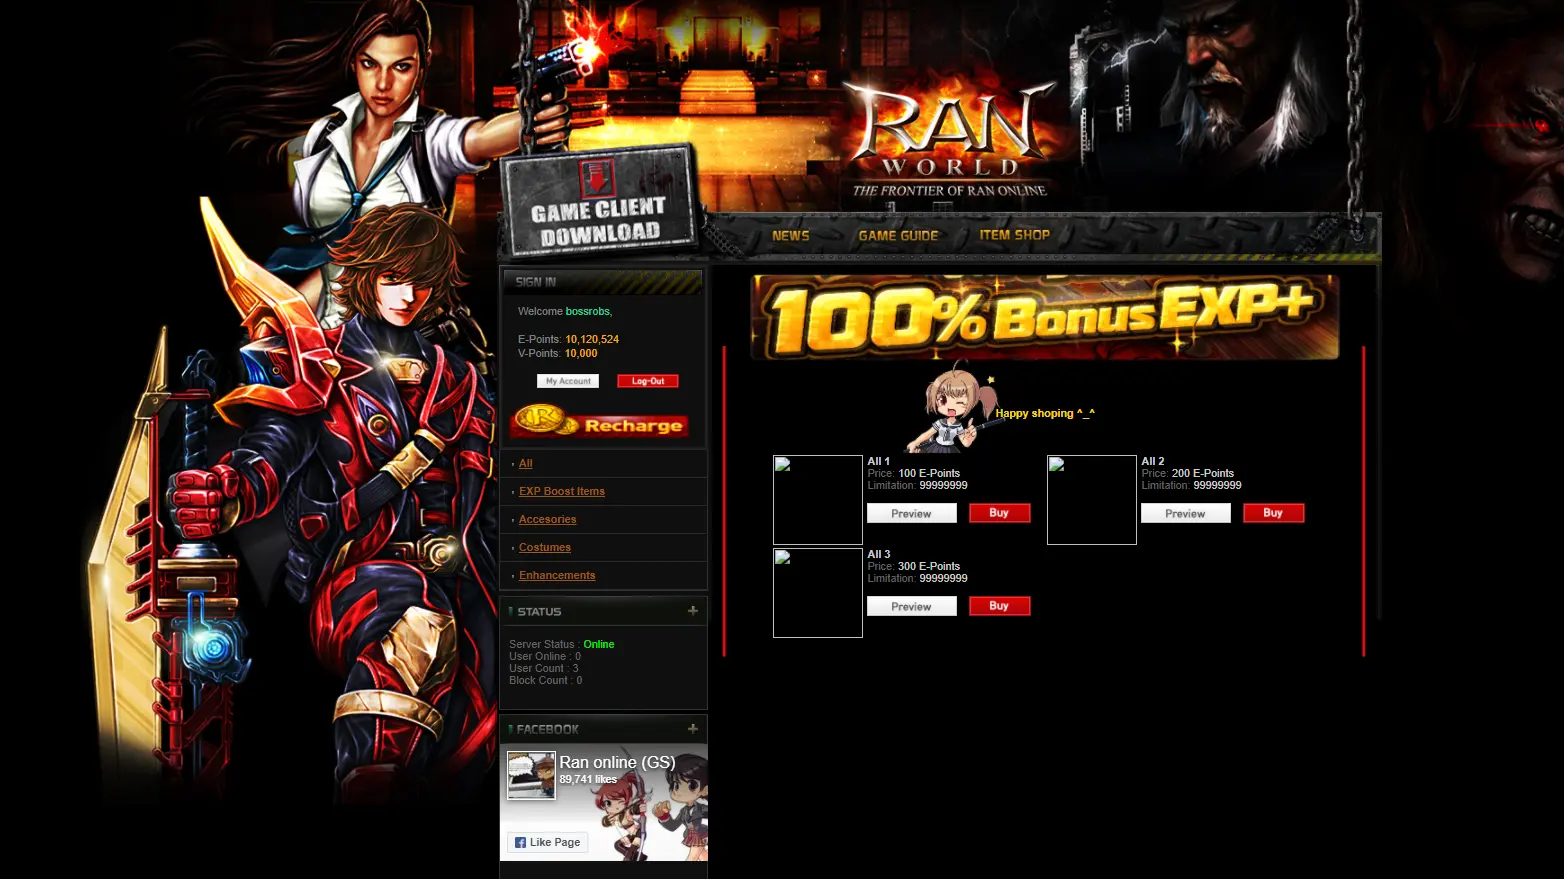The height and width of the screenshot is (879, 1564).
Task: Click the Block Count : 0 line
Action: 546,680
